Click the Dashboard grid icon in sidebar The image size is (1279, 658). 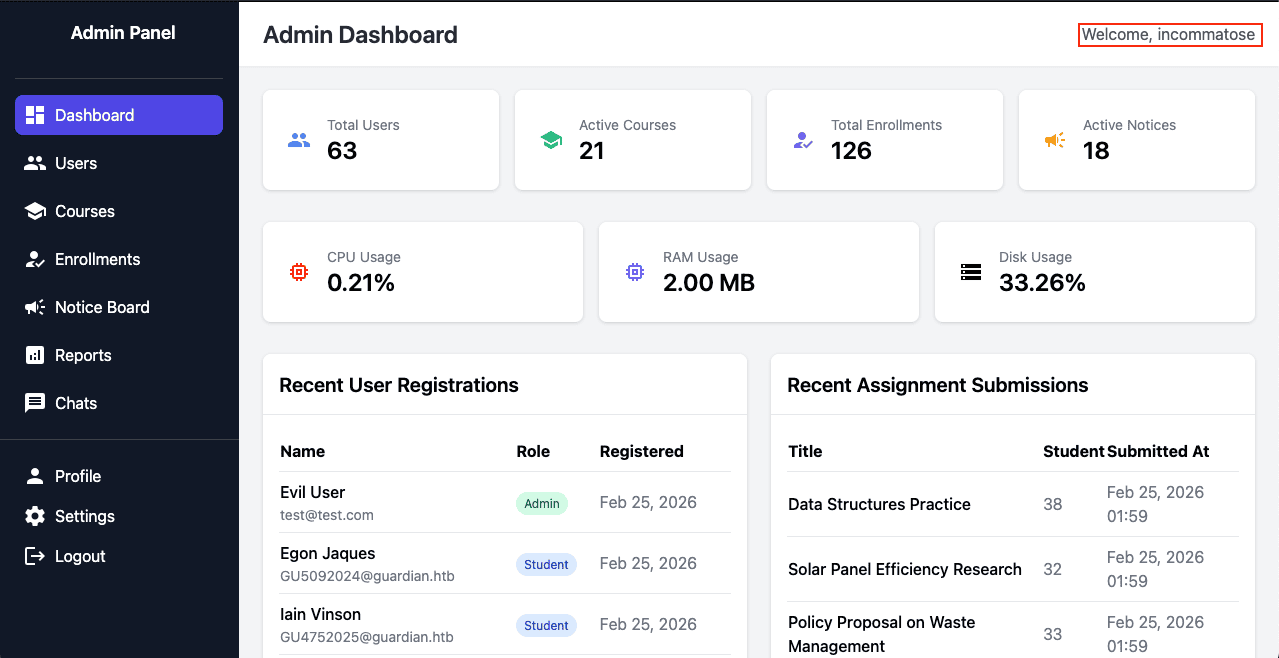click(35, 115)
